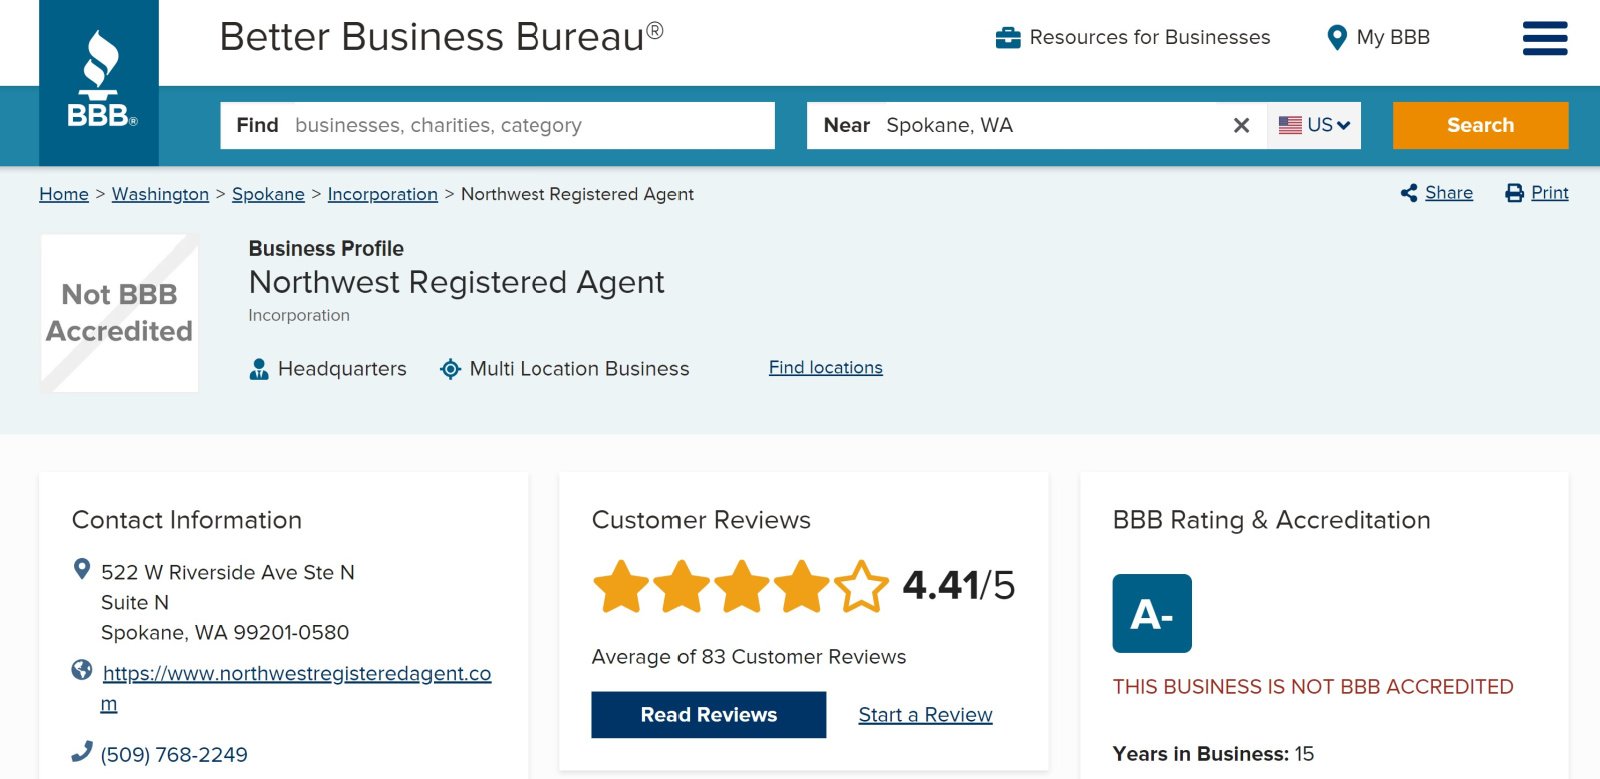The height and width of the screenshot is (779, 1600).
Task: Clear the Near location field with X
Action: pos(1241,125)
